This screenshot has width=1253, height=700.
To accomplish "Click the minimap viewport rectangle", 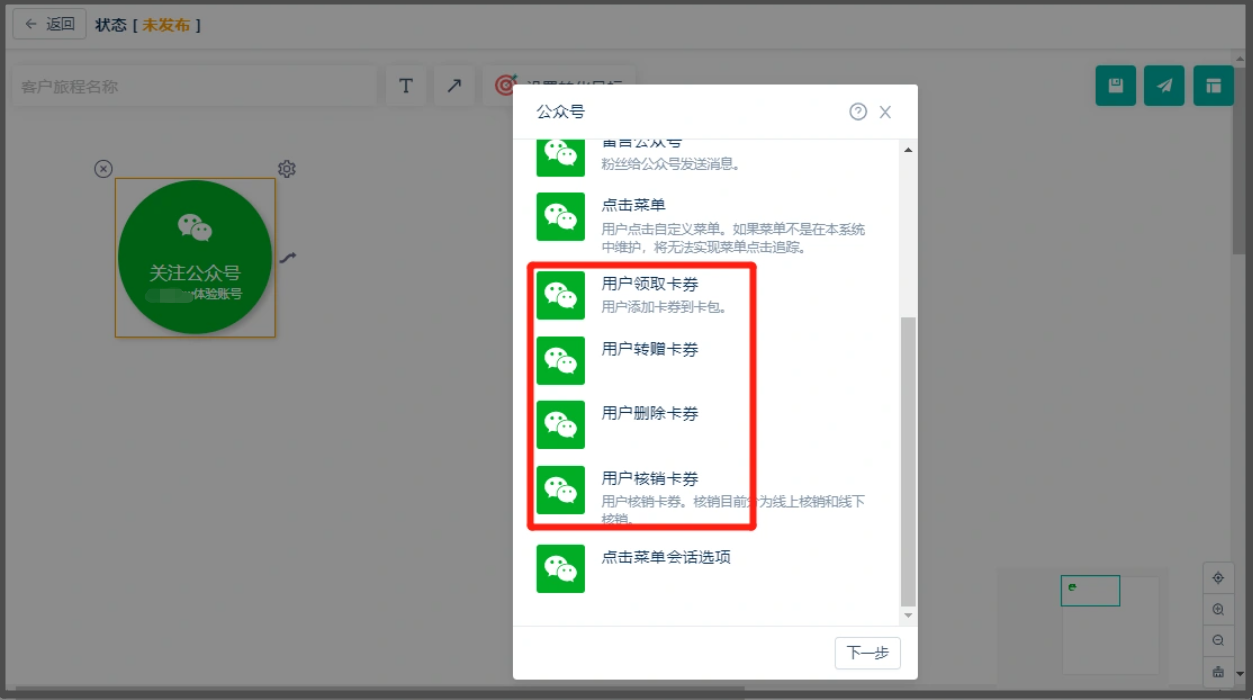I will coord(1090,590).
